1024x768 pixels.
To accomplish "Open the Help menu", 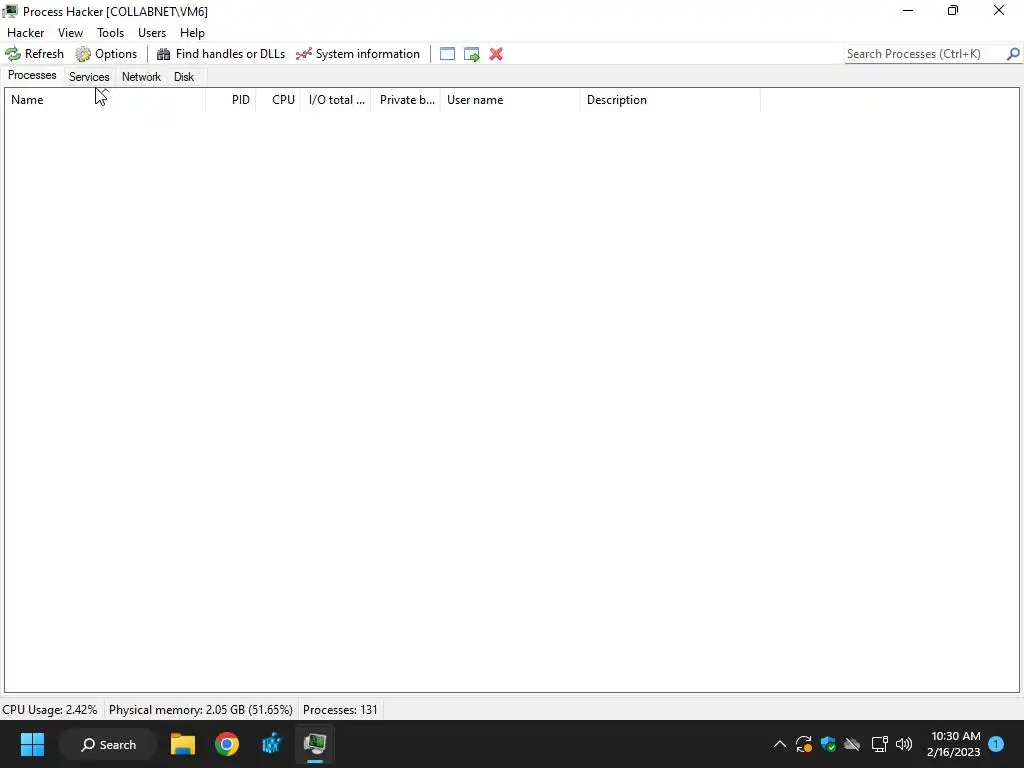I will pos(193,33).
